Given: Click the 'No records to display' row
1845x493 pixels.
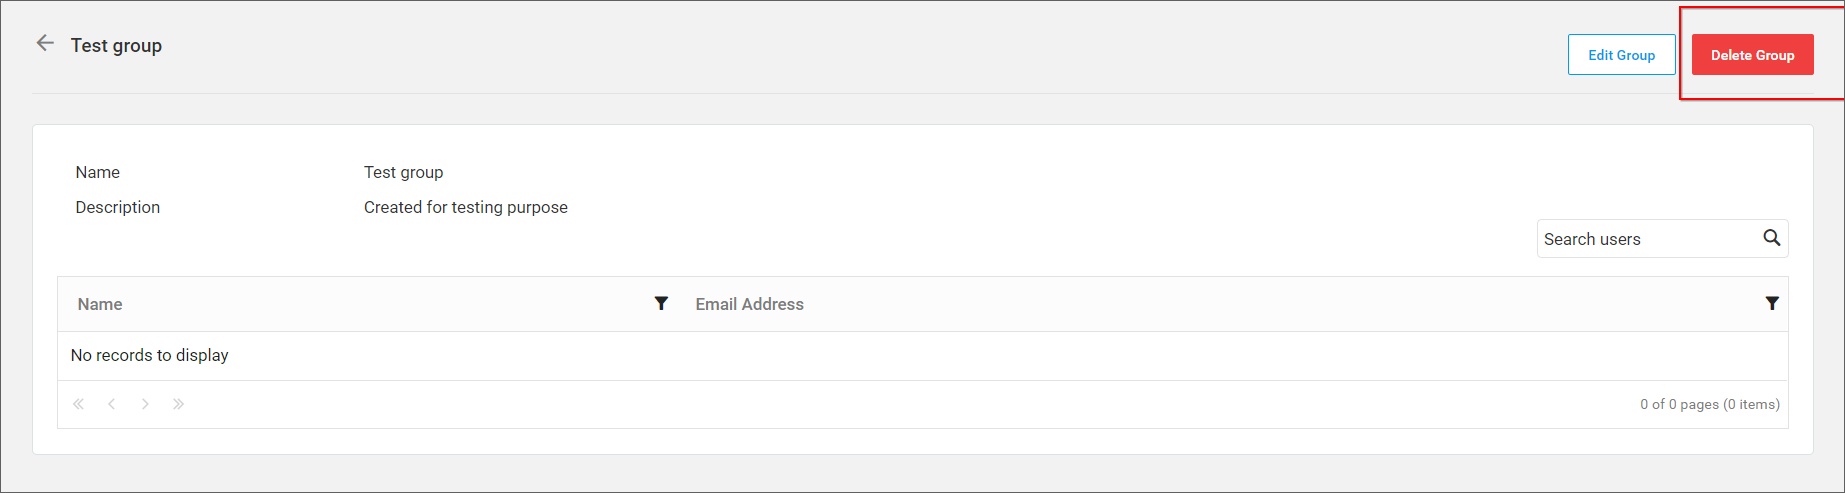Looking at the screenshot, I should (922, 355).
